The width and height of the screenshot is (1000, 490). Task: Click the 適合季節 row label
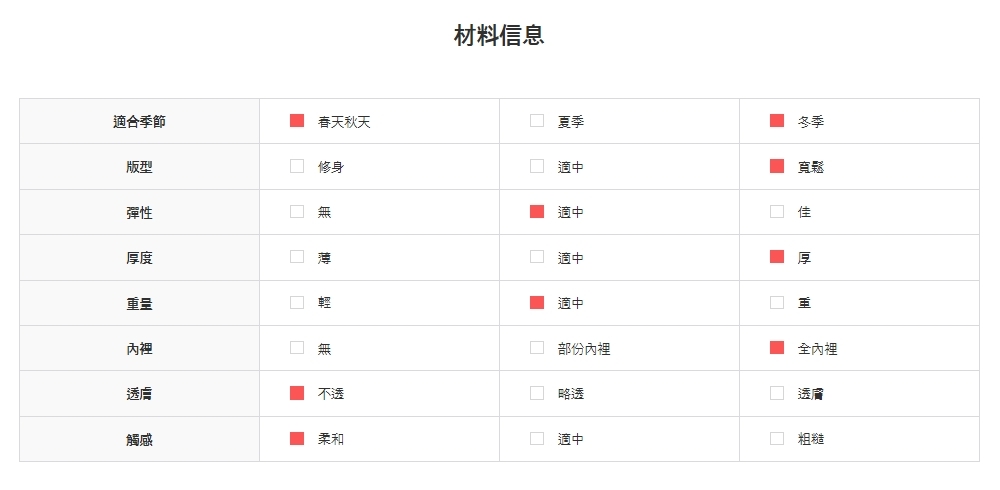click(x=139, y=121)
